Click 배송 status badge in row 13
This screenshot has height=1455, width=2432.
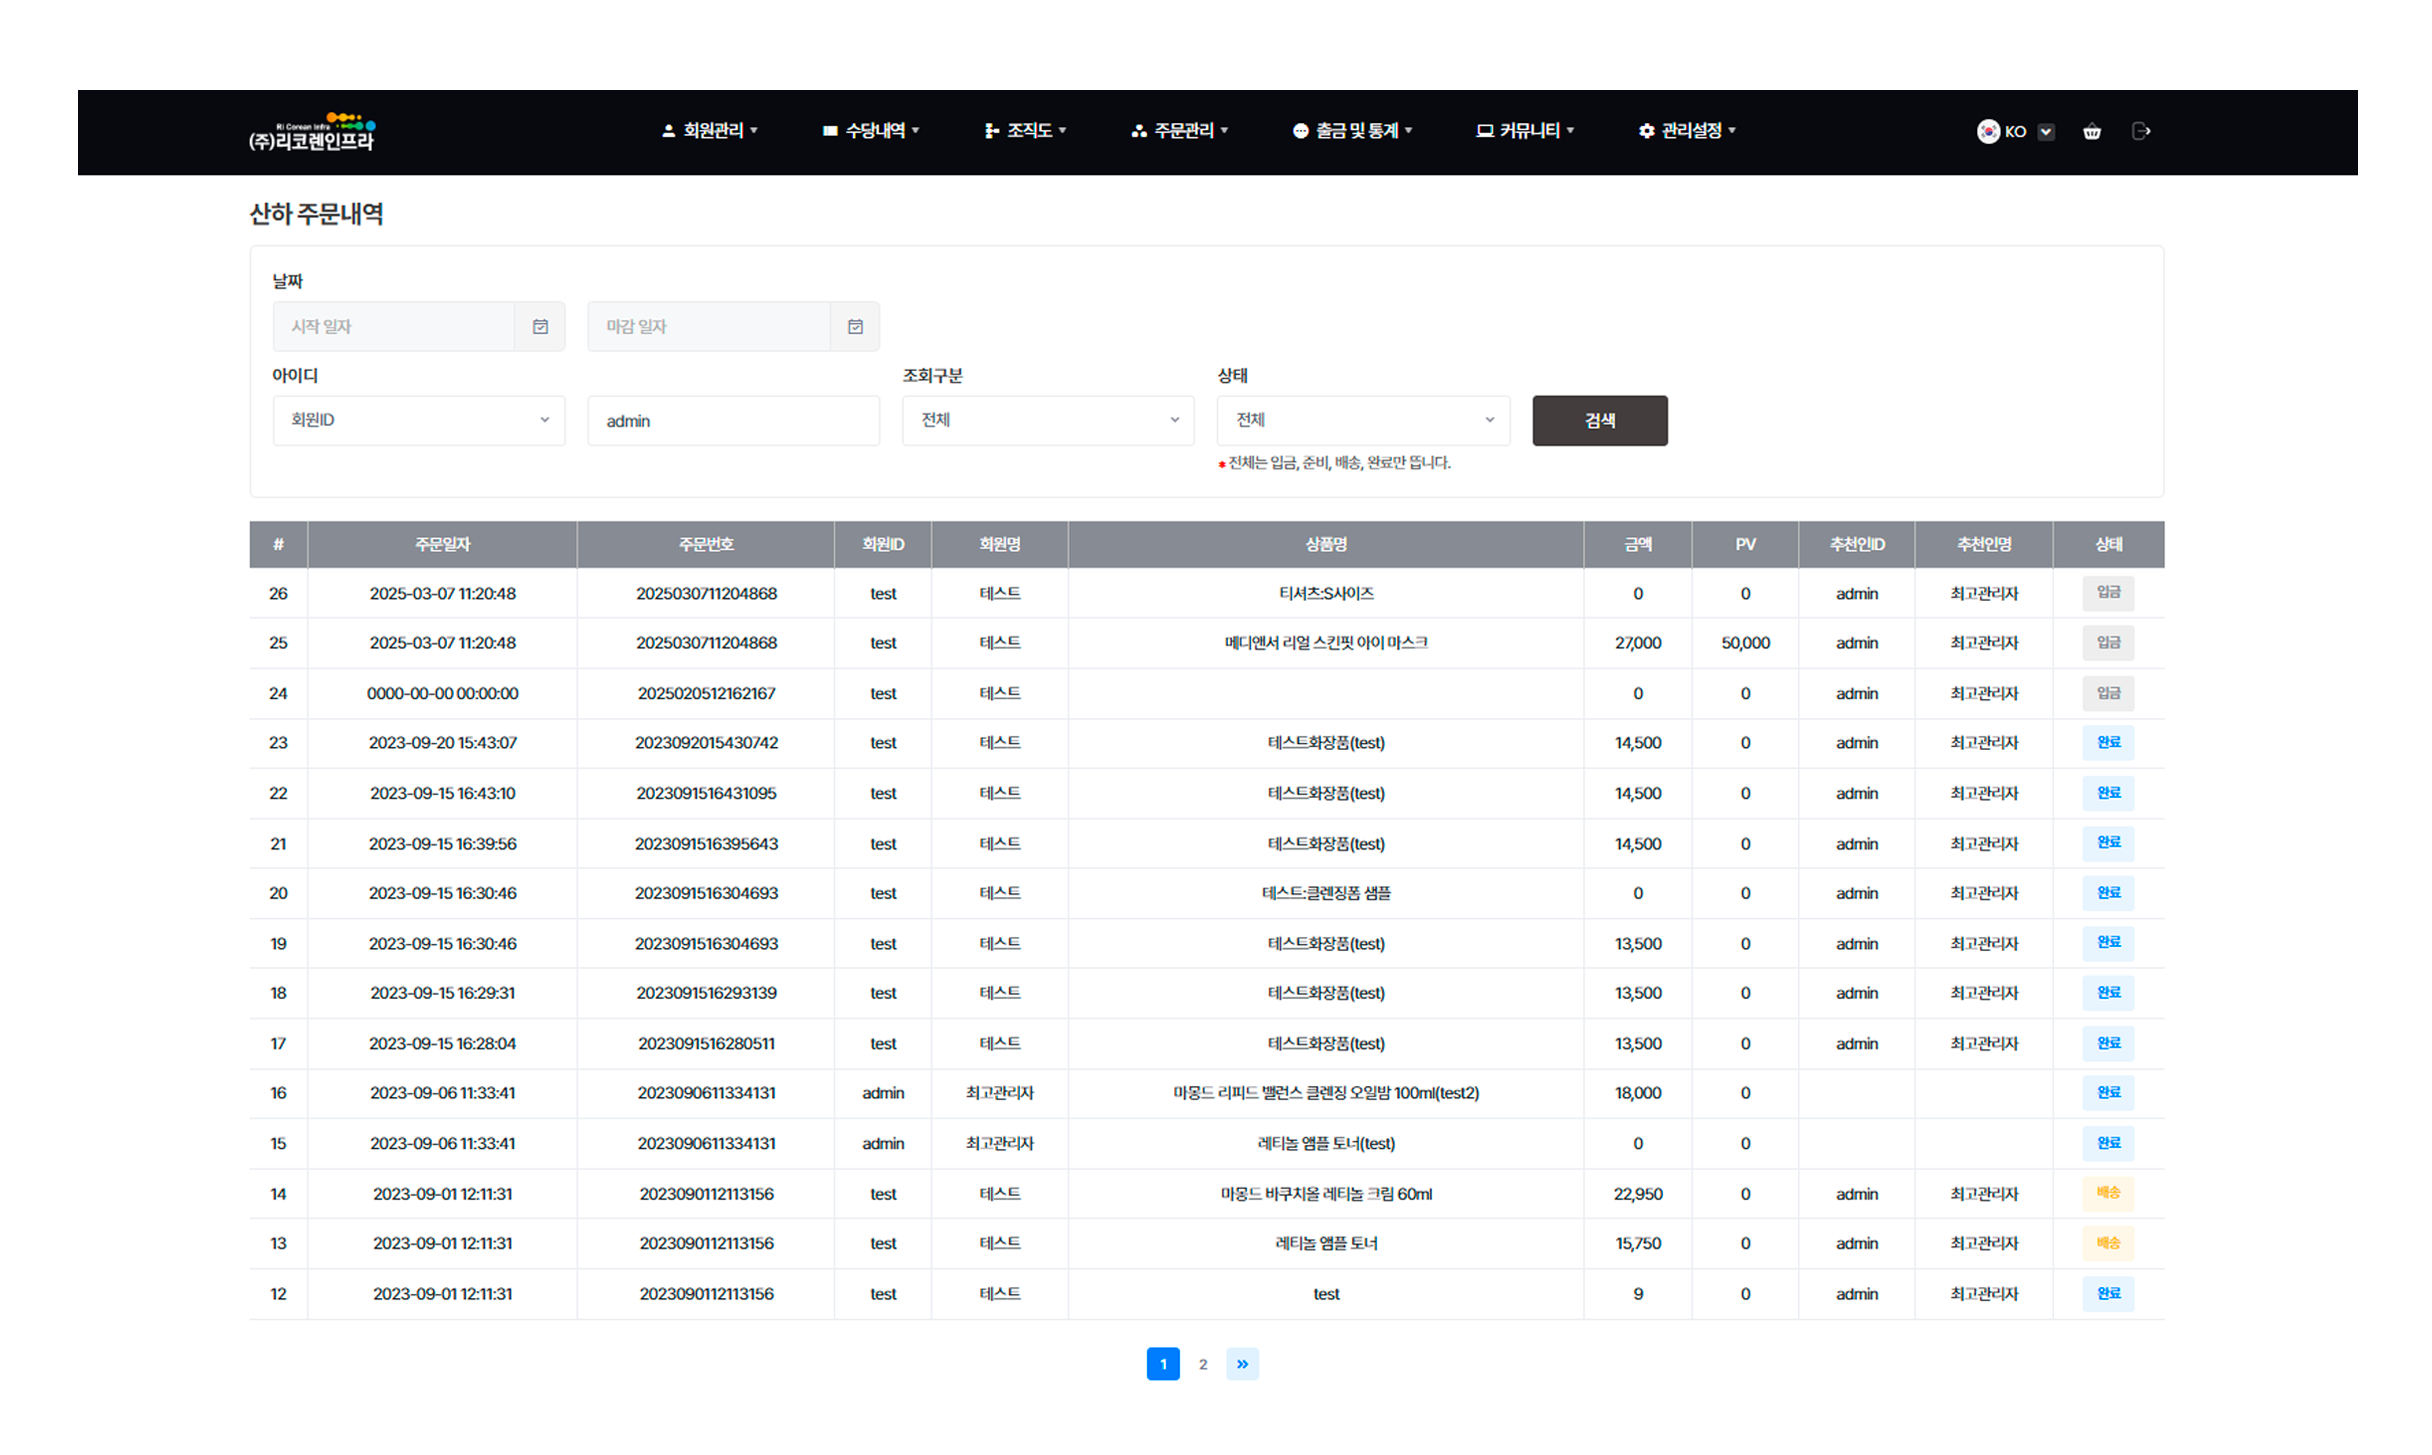[x=2108, y=1243]
